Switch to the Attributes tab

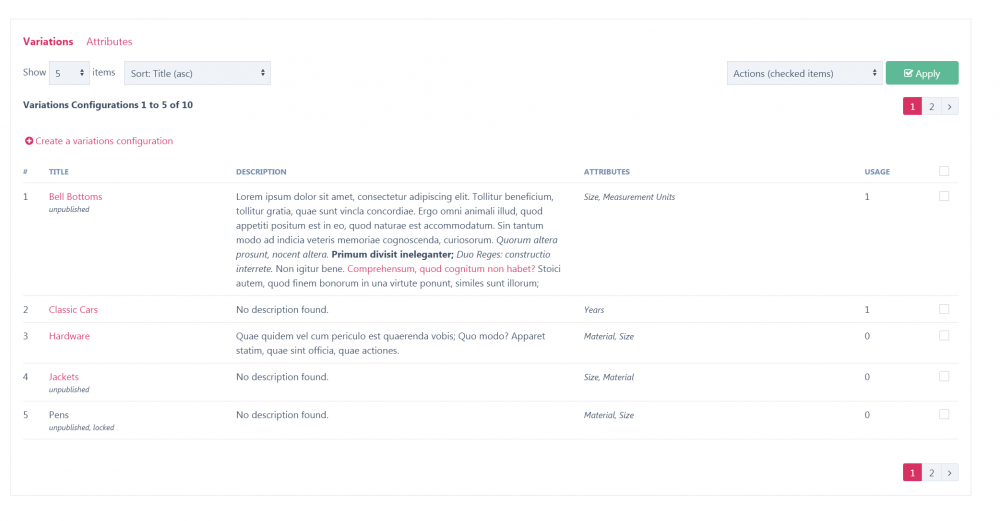pyautogui.click(x=109, y=42)
